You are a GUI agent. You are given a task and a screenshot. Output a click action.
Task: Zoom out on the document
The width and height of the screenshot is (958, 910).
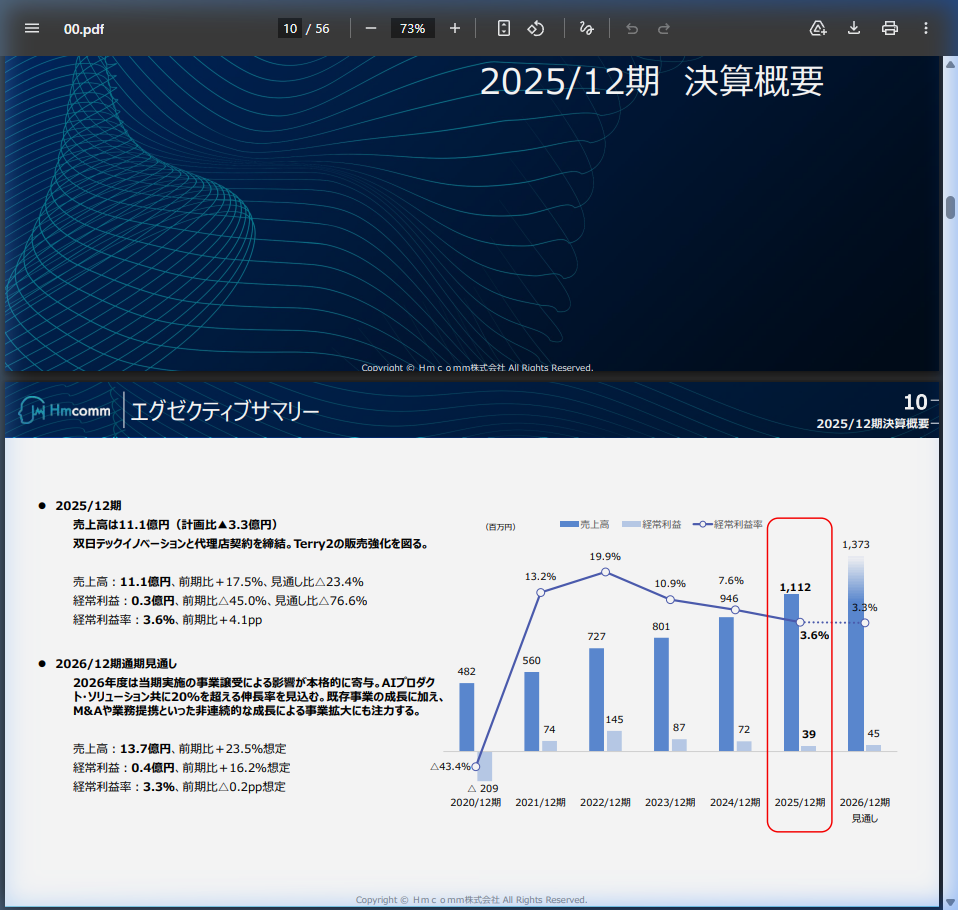tap(370, 28)
